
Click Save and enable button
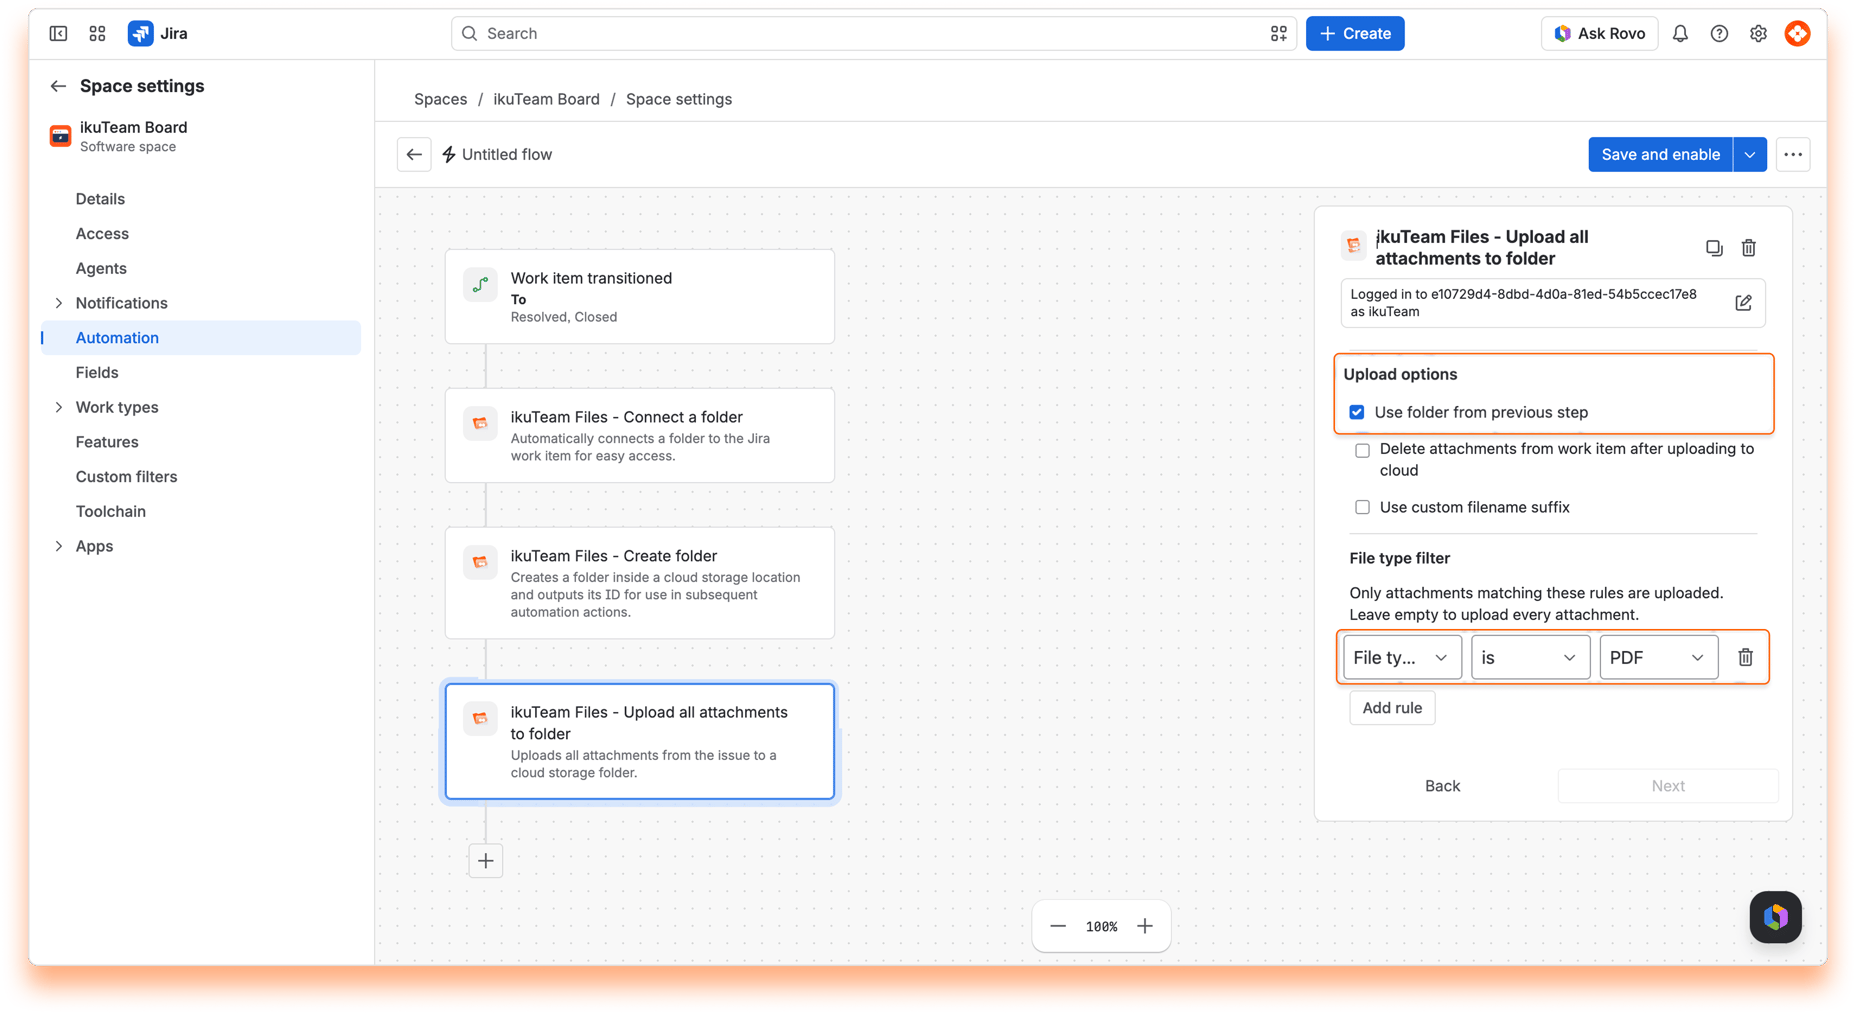tap(1660, 154)
